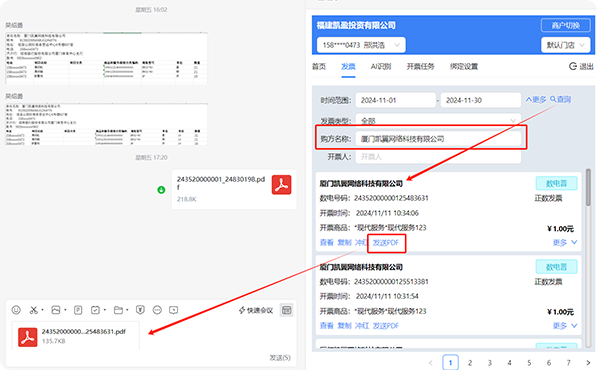Open screenshot tool options arrow
The height and width of the screenshot is (370, 597).
pos(42,310)
